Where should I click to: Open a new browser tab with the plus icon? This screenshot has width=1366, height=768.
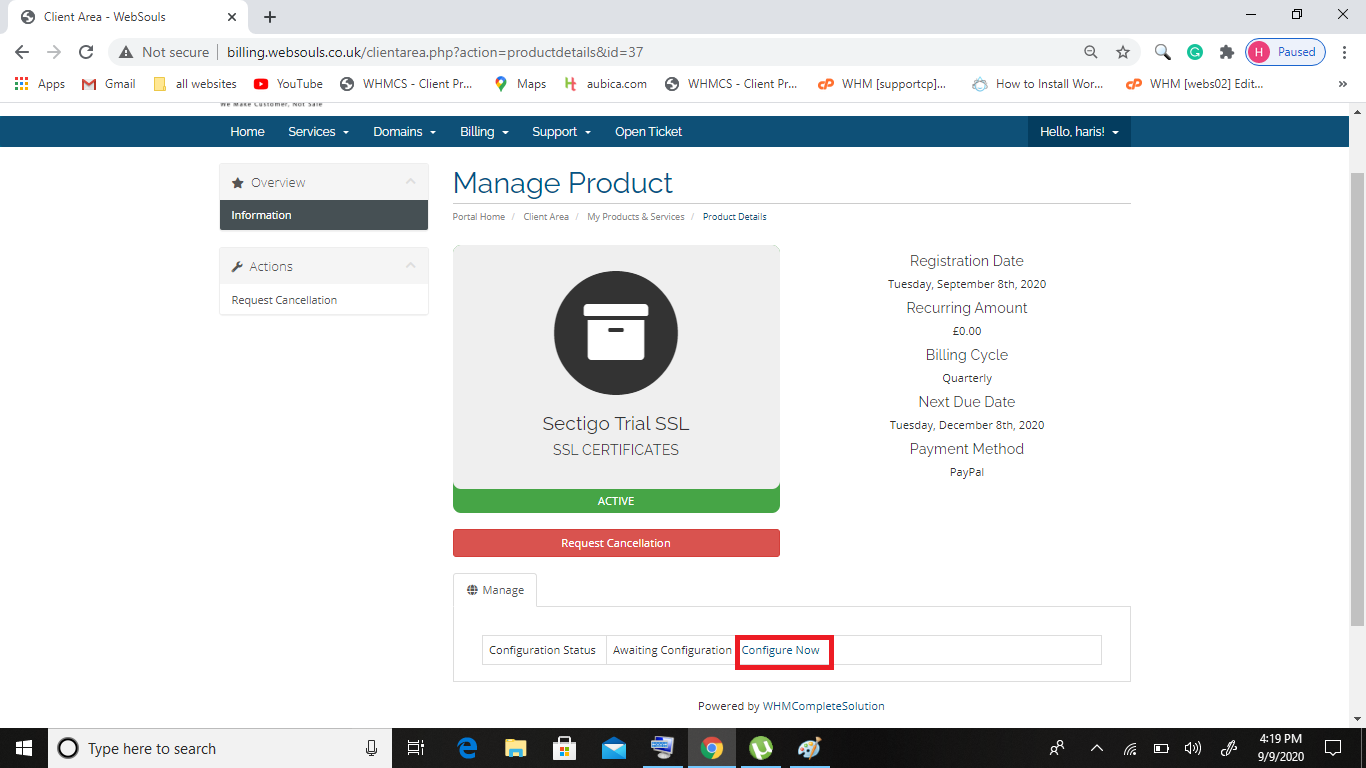pos(270,17)
